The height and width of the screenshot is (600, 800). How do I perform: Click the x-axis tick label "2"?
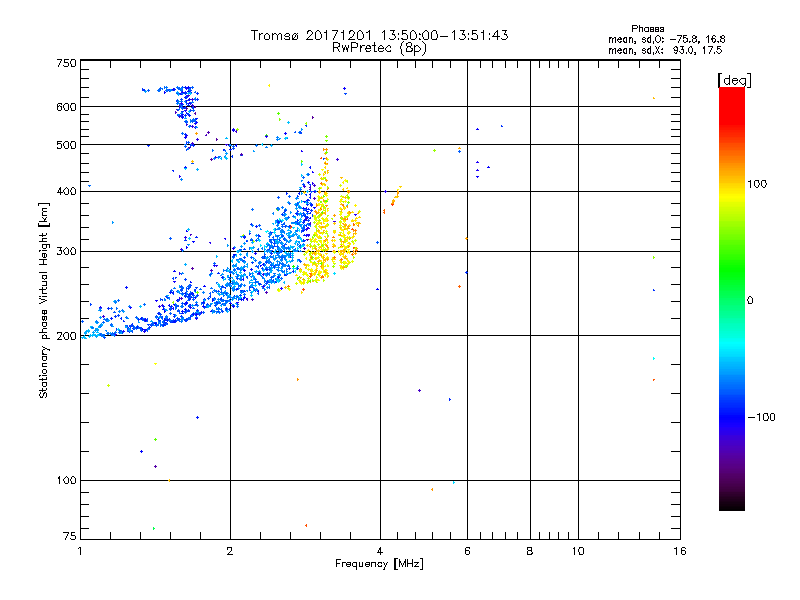(230, 551)
